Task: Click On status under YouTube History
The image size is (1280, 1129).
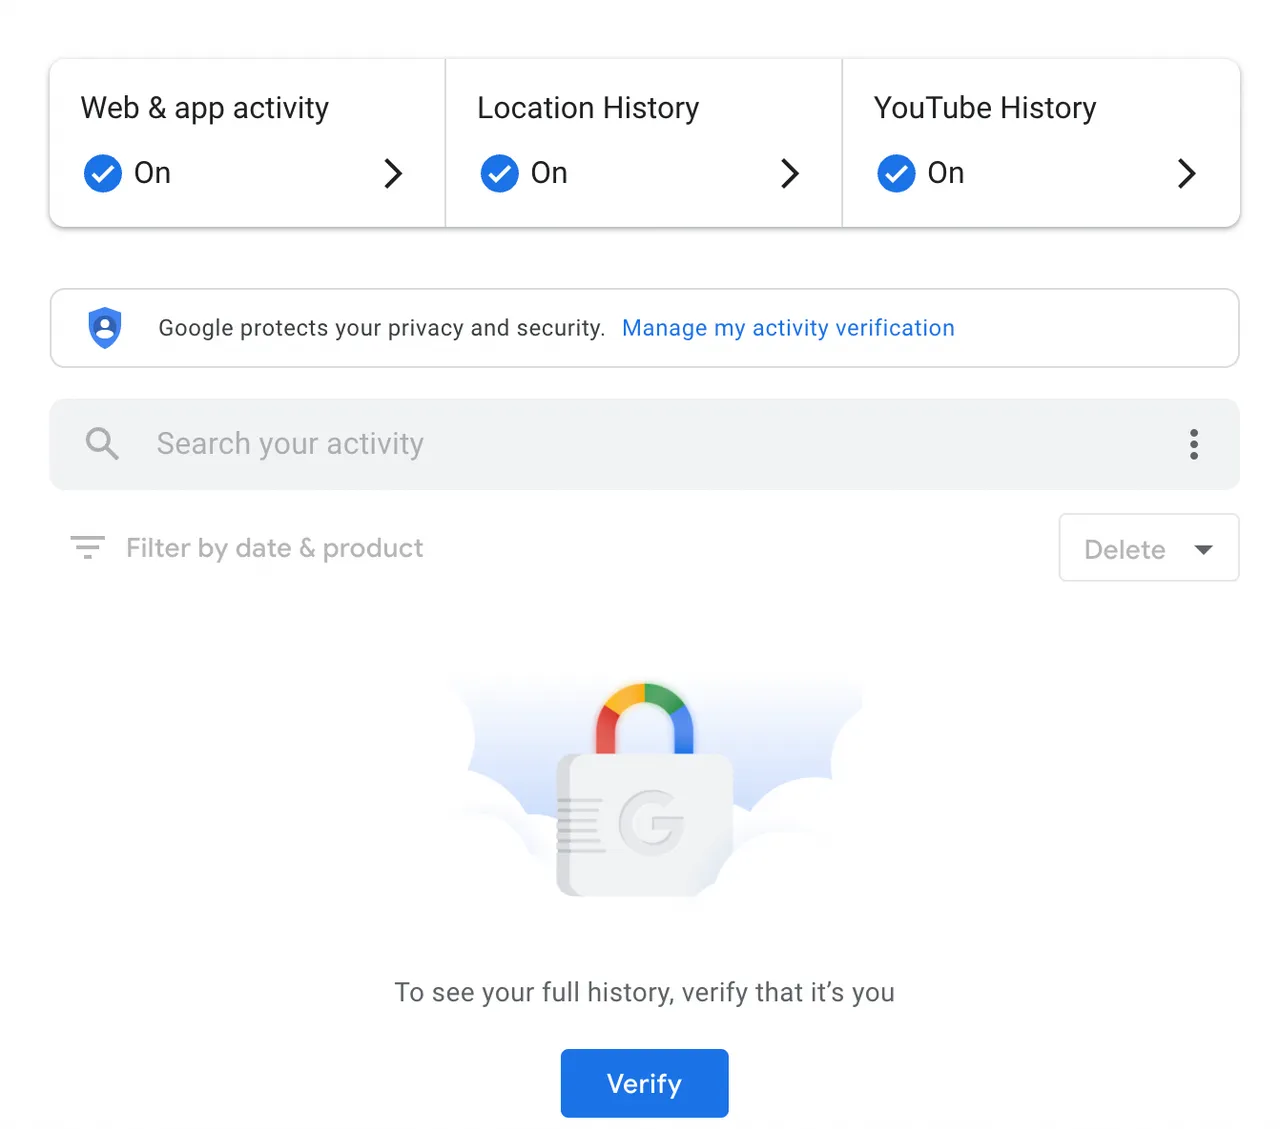Action: [x=946, y=173]
